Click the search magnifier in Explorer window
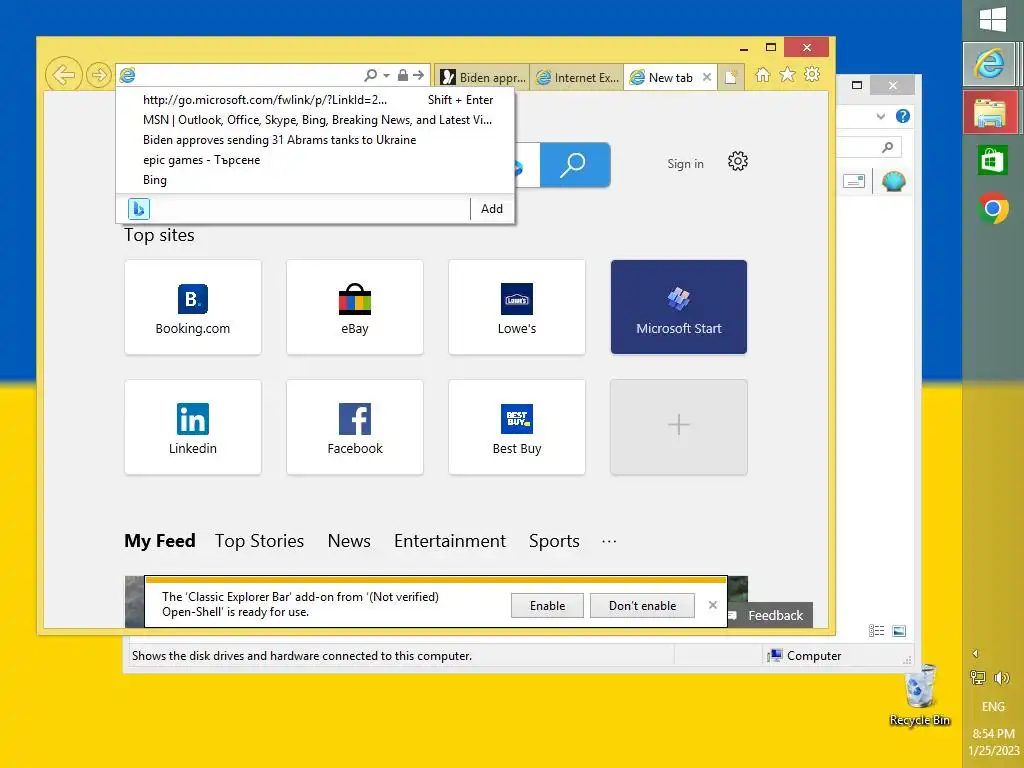Image resolution: width=1024 pixels, height=768 pixels. [x=887, y=148]
